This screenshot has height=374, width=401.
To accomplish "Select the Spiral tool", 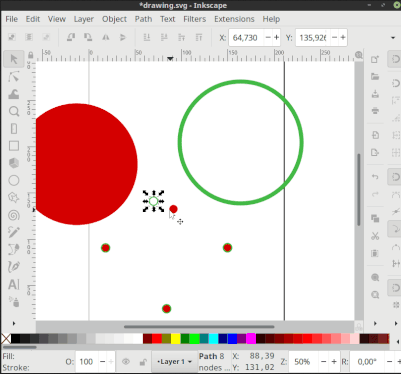I will coord(14,215).
